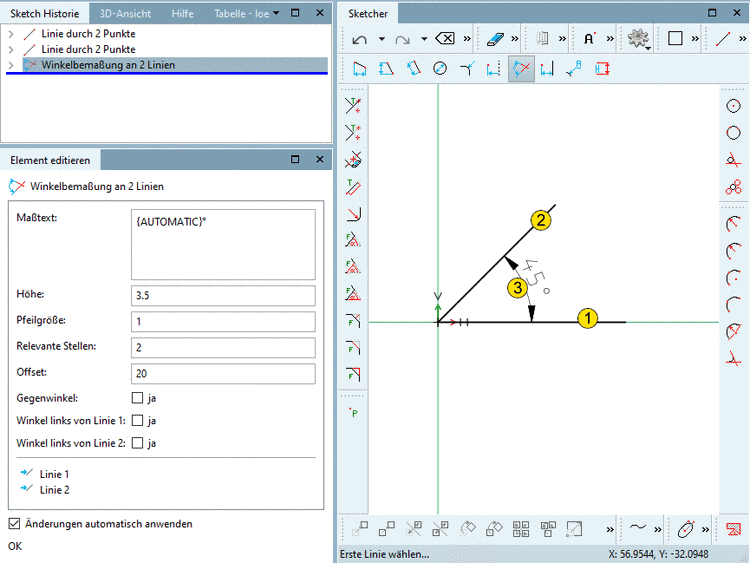
Task: Open the undo history dropdown arrow
Action: 382,39
